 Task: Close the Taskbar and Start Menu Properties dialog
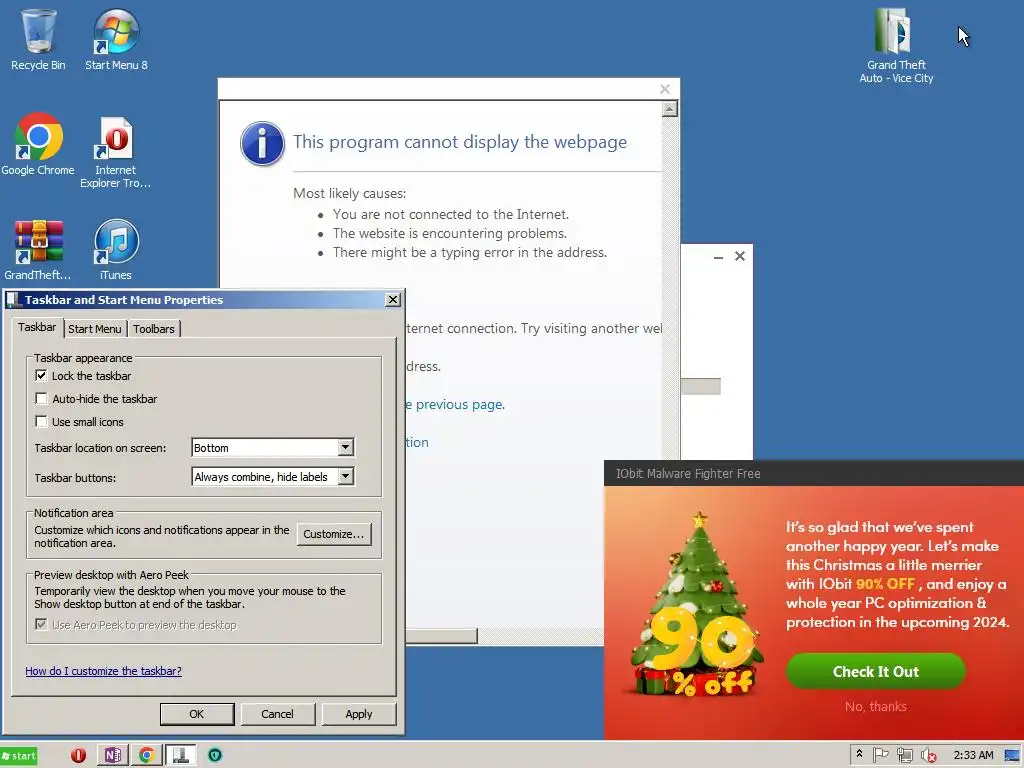(x=392, y=300)
